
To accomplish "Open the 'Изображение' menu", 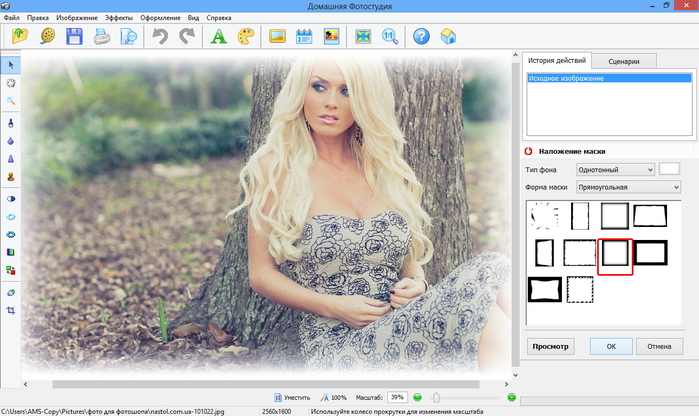I will (x=77, y=18).
